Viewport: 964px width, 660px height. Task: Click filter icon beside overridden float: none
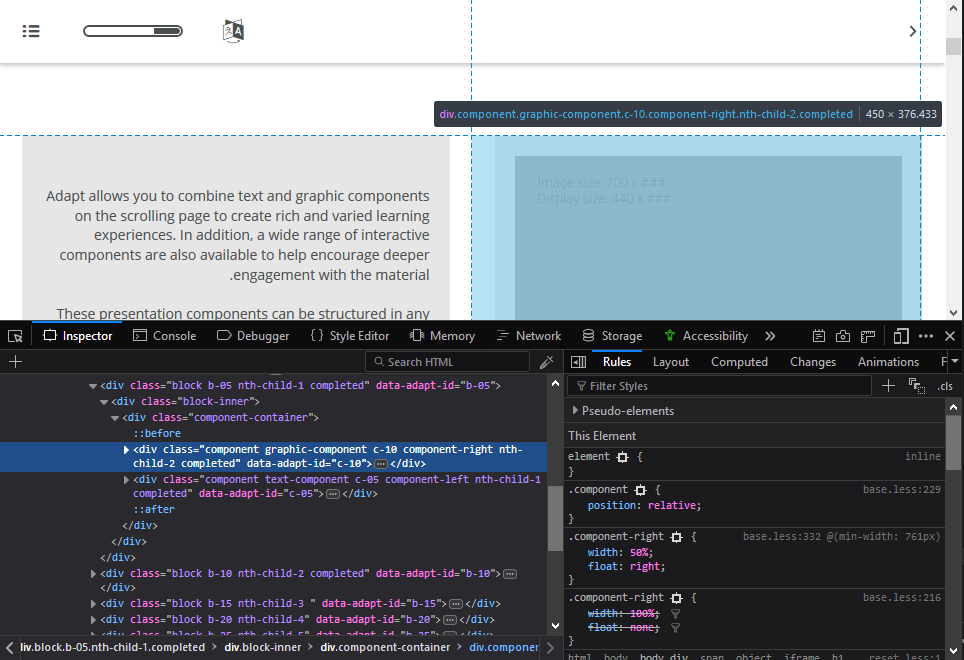tap(675, 627)
